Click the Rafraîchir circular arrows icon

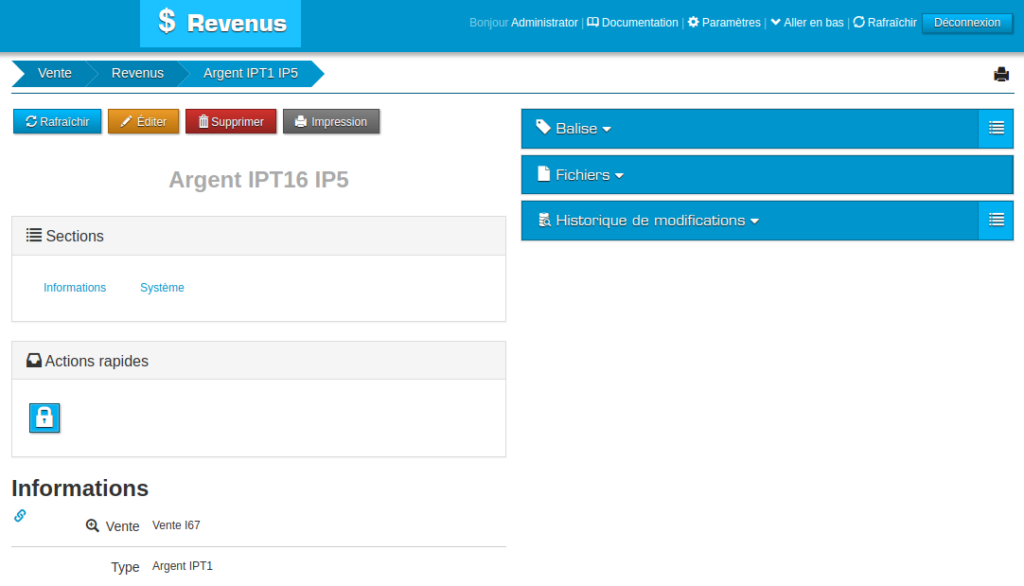[858, 22]
